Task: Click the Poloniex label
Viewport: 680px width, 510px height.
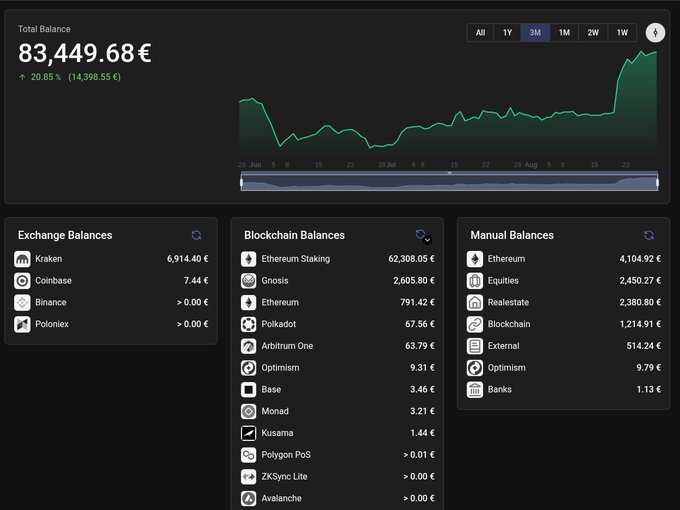Action: [x=52, y=324]
